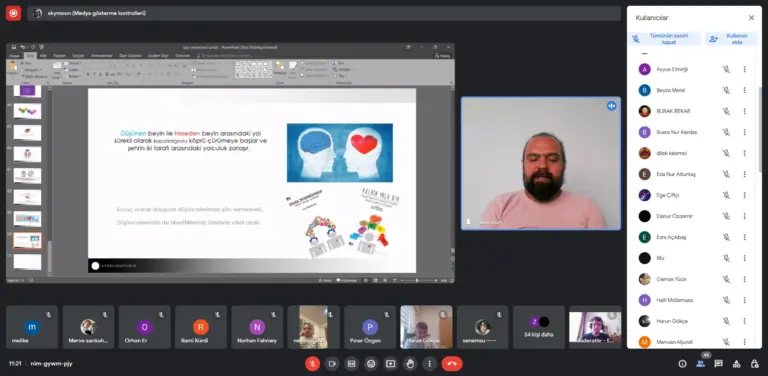Click Harun Gökçe's avatar in the list
Image resolution: width=768 pixels, height=376 pixels.
645,321
